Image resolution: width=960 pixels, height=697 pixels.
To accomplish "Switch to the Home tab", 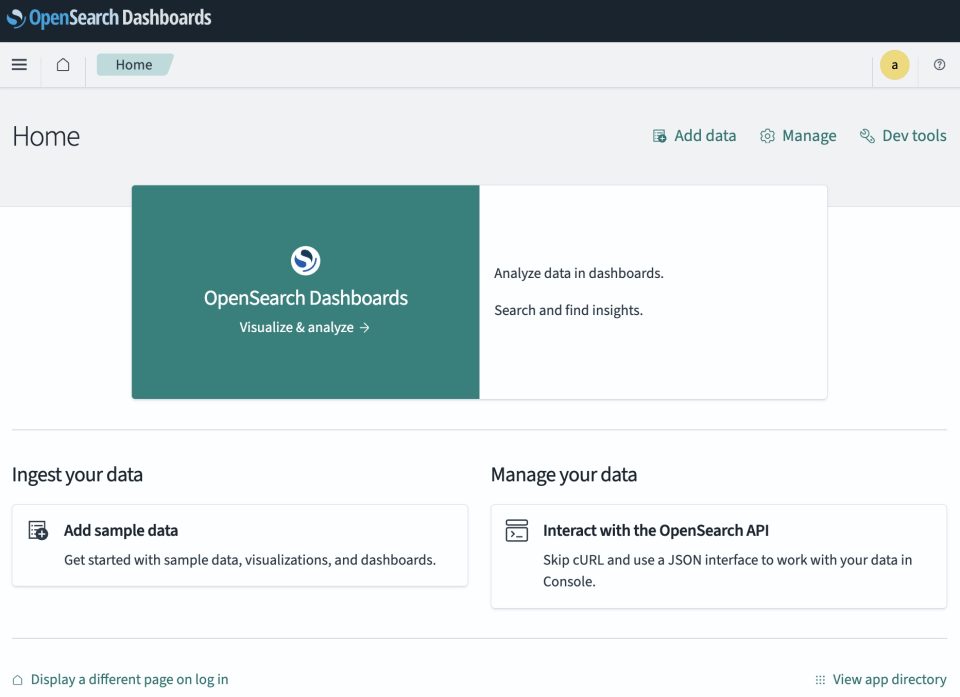I will [133, 64].
